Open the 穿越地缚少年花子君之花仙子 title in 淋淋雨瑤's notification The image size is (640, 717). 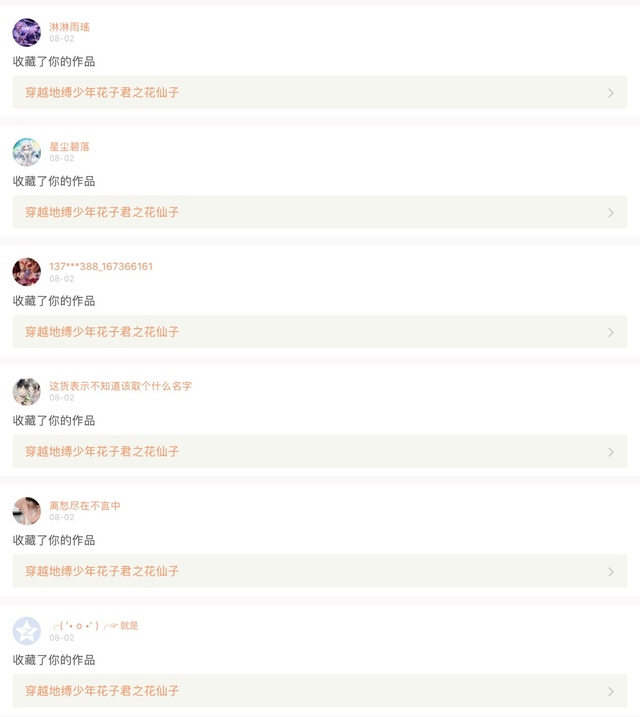tap(102, 93)
